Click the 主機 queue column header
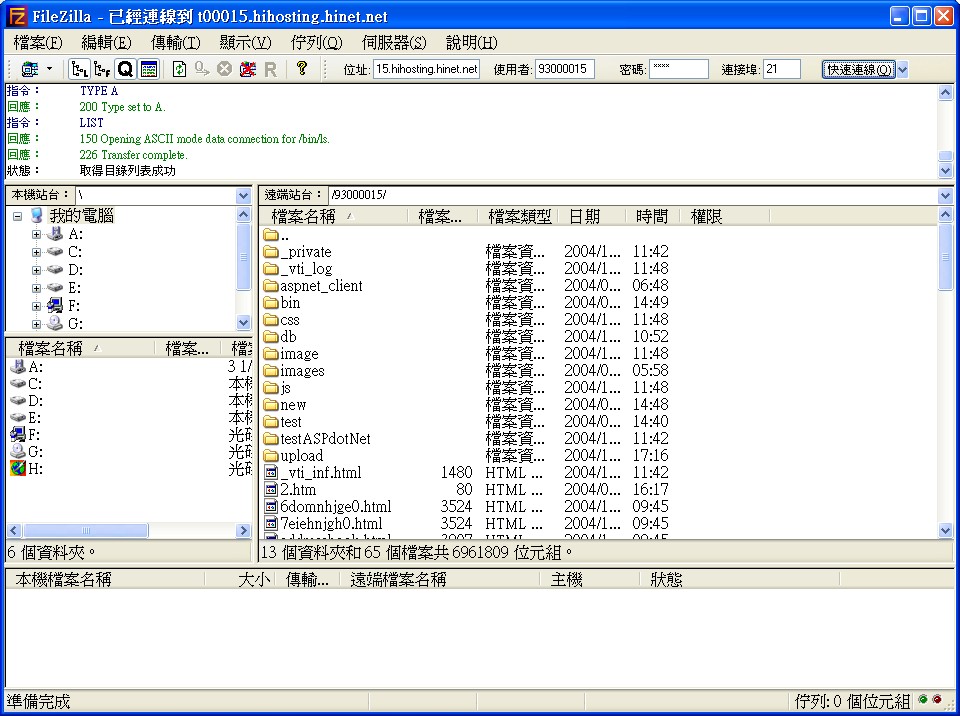This screenshot has width=960, height=716. click(589, 579)
